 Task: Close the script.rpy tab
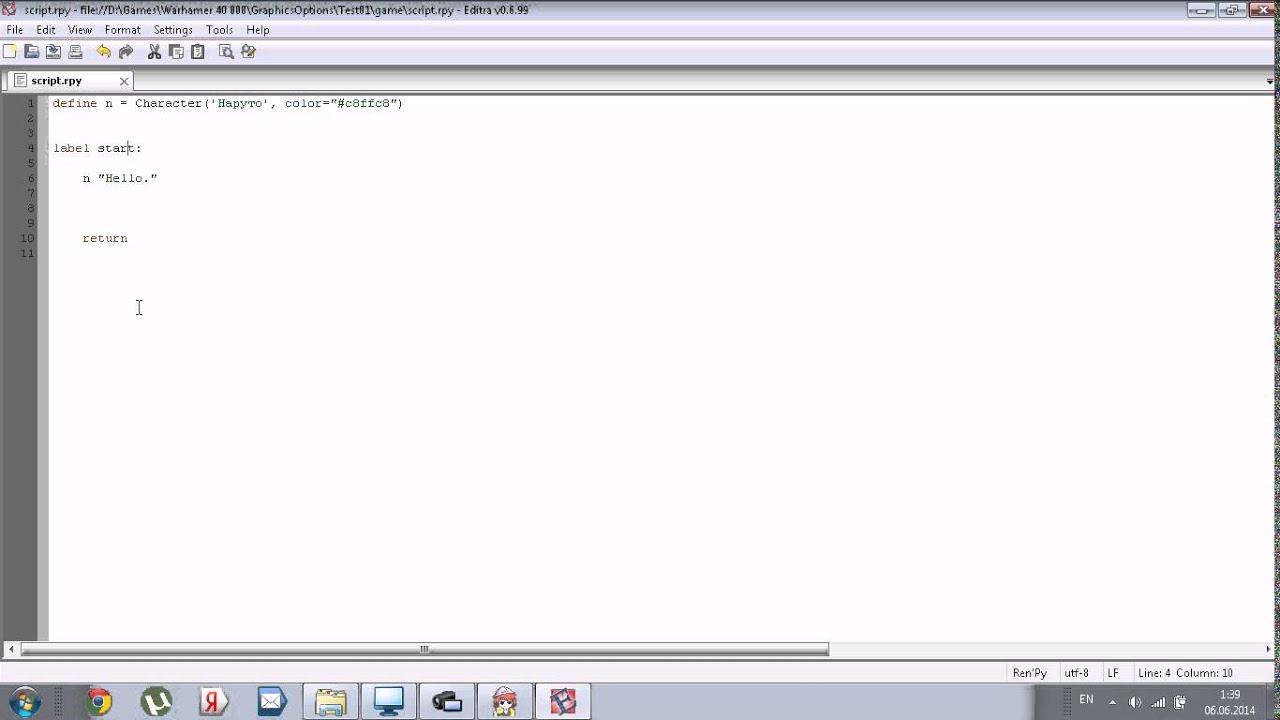coord(124,81)
